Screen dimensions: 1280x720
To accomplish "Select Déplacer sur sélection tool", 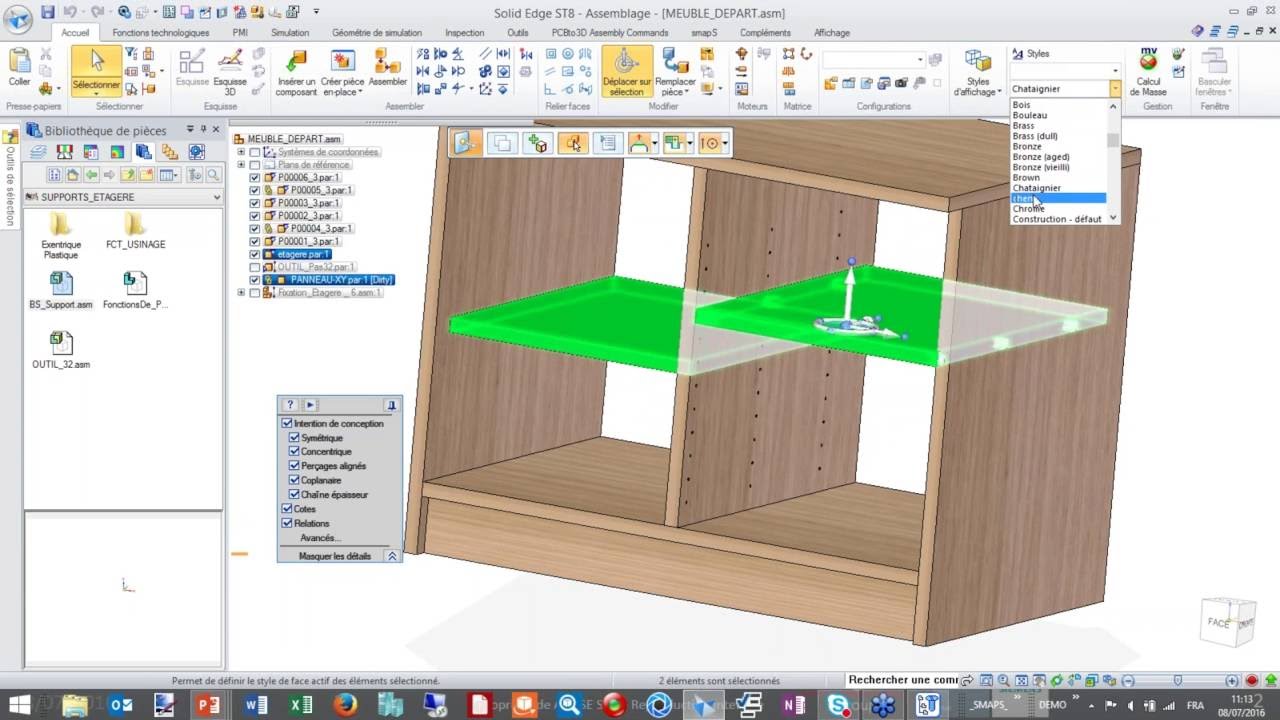I will coord(627,71).
